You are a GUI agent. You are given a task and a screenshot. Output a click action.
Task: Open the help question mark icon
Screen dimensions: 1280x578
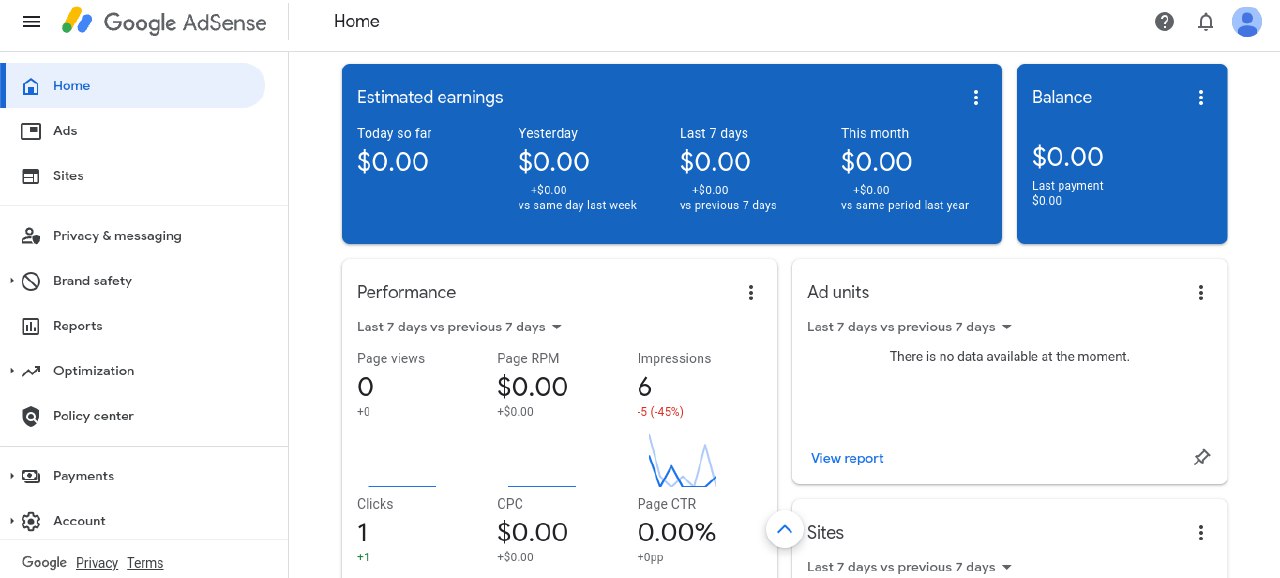click(x=1164, y=21)
